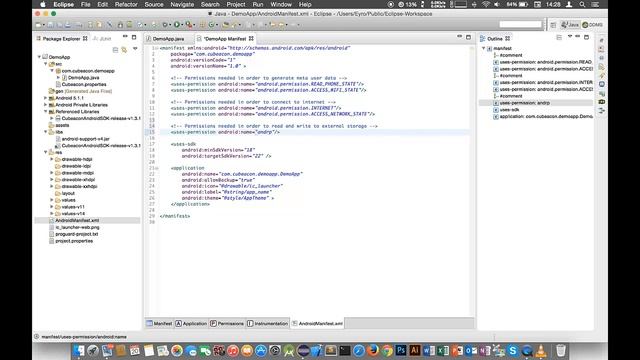Collapse the Referenced Libraries node
The height and width of the screenshot is (360, 640).
[46, 111]
